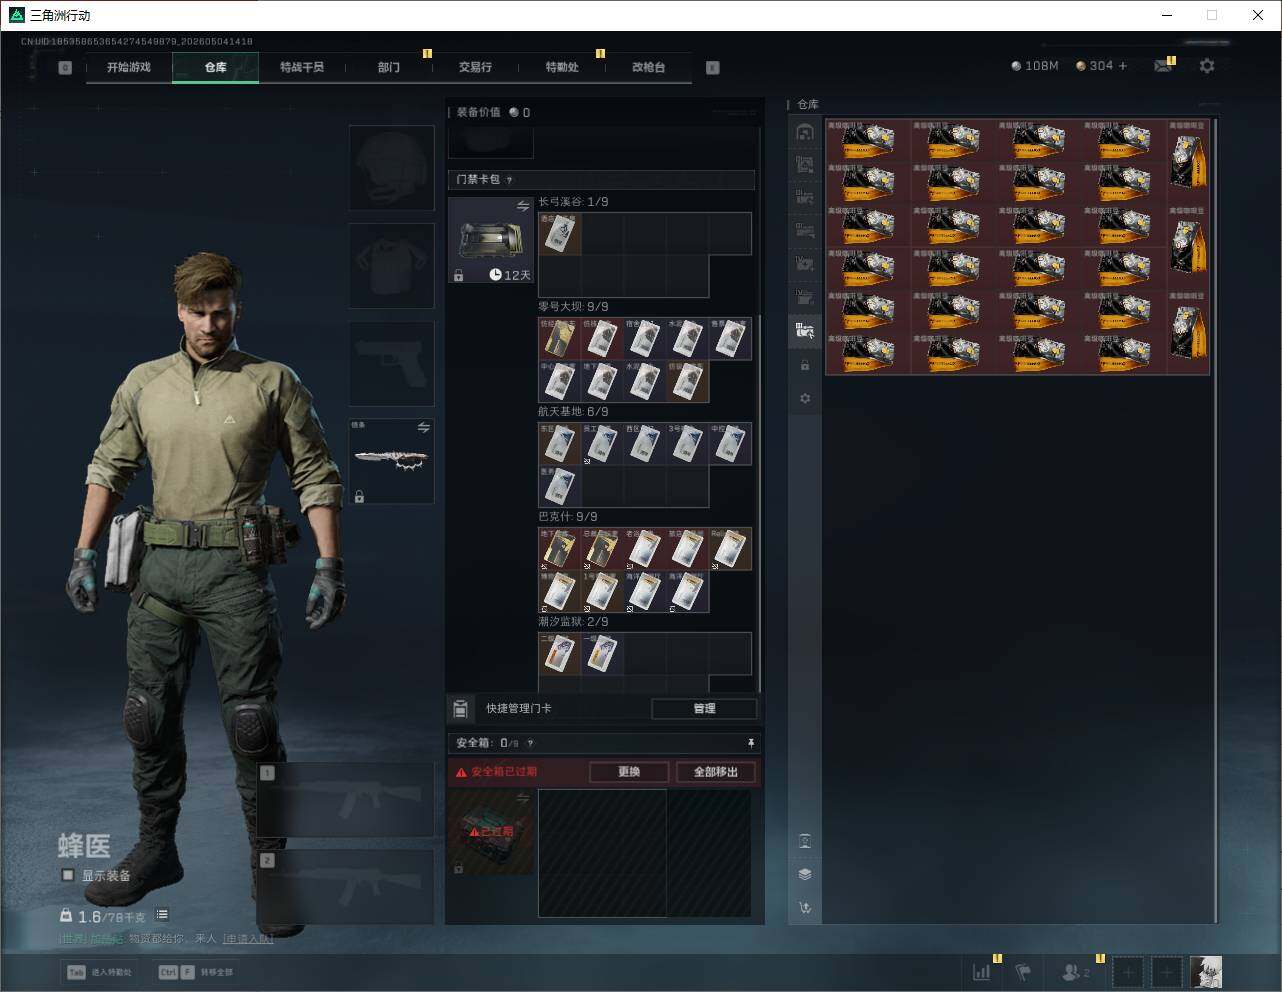Open the 开始游戏 tab
Screen dimensions: 1282x992
pyautogui.click(x=129, y=67)
